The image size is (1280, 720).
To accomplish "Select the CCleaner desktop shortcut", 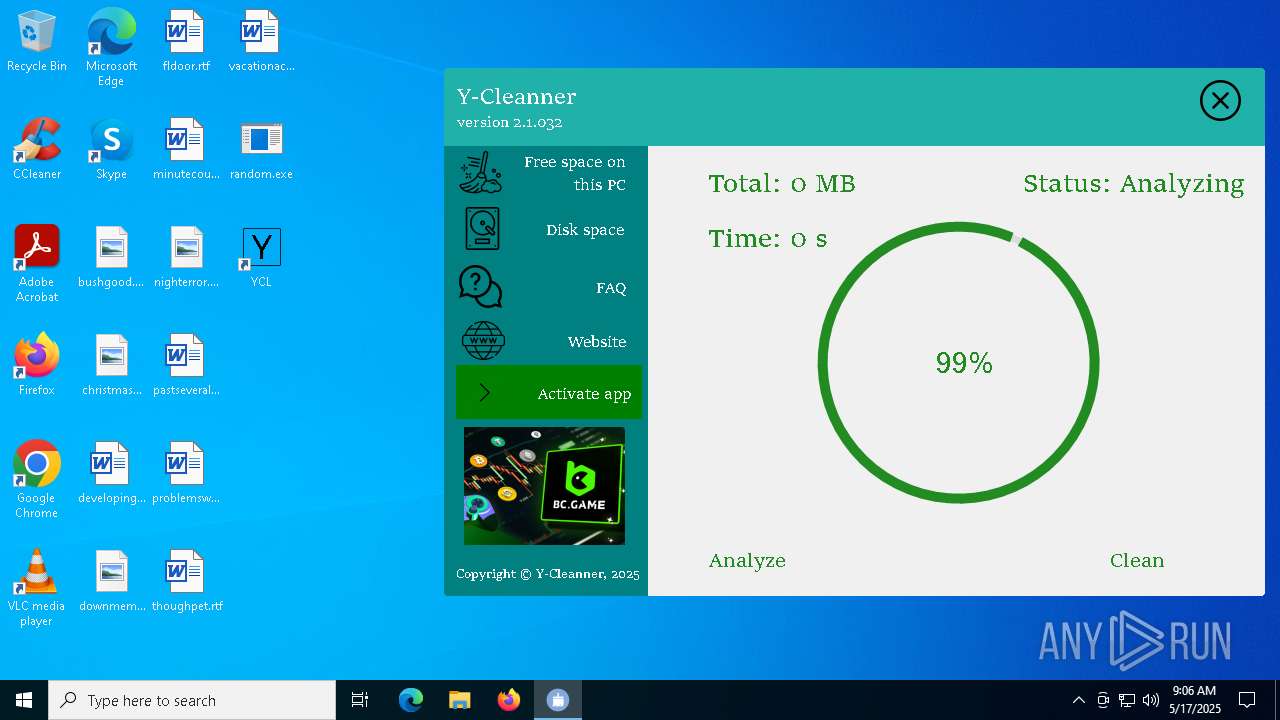I will click(x=37, y=150).
